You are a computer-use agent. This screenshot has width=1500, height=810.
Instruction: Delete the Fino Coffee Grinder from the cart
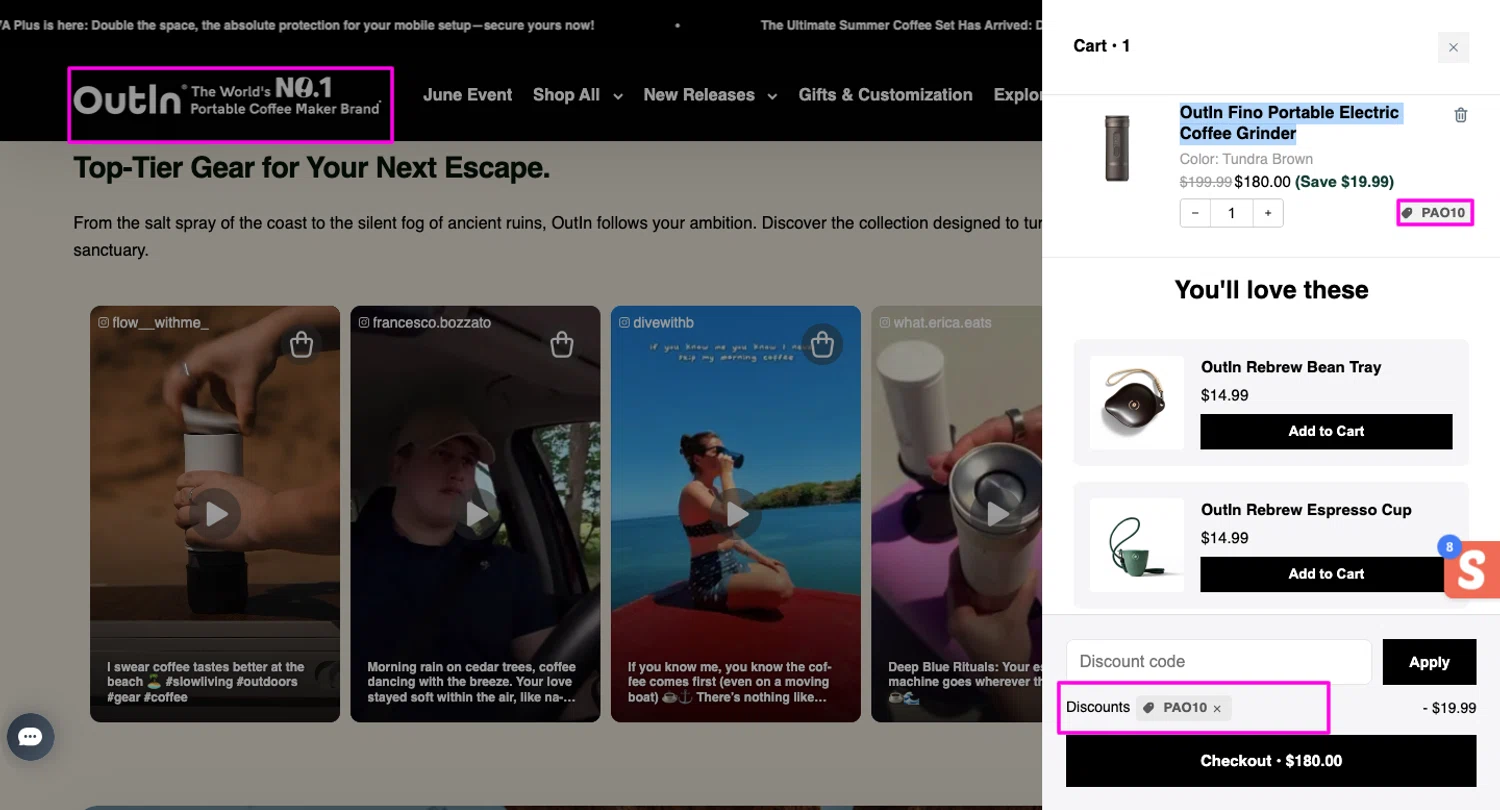(1460, 115)
